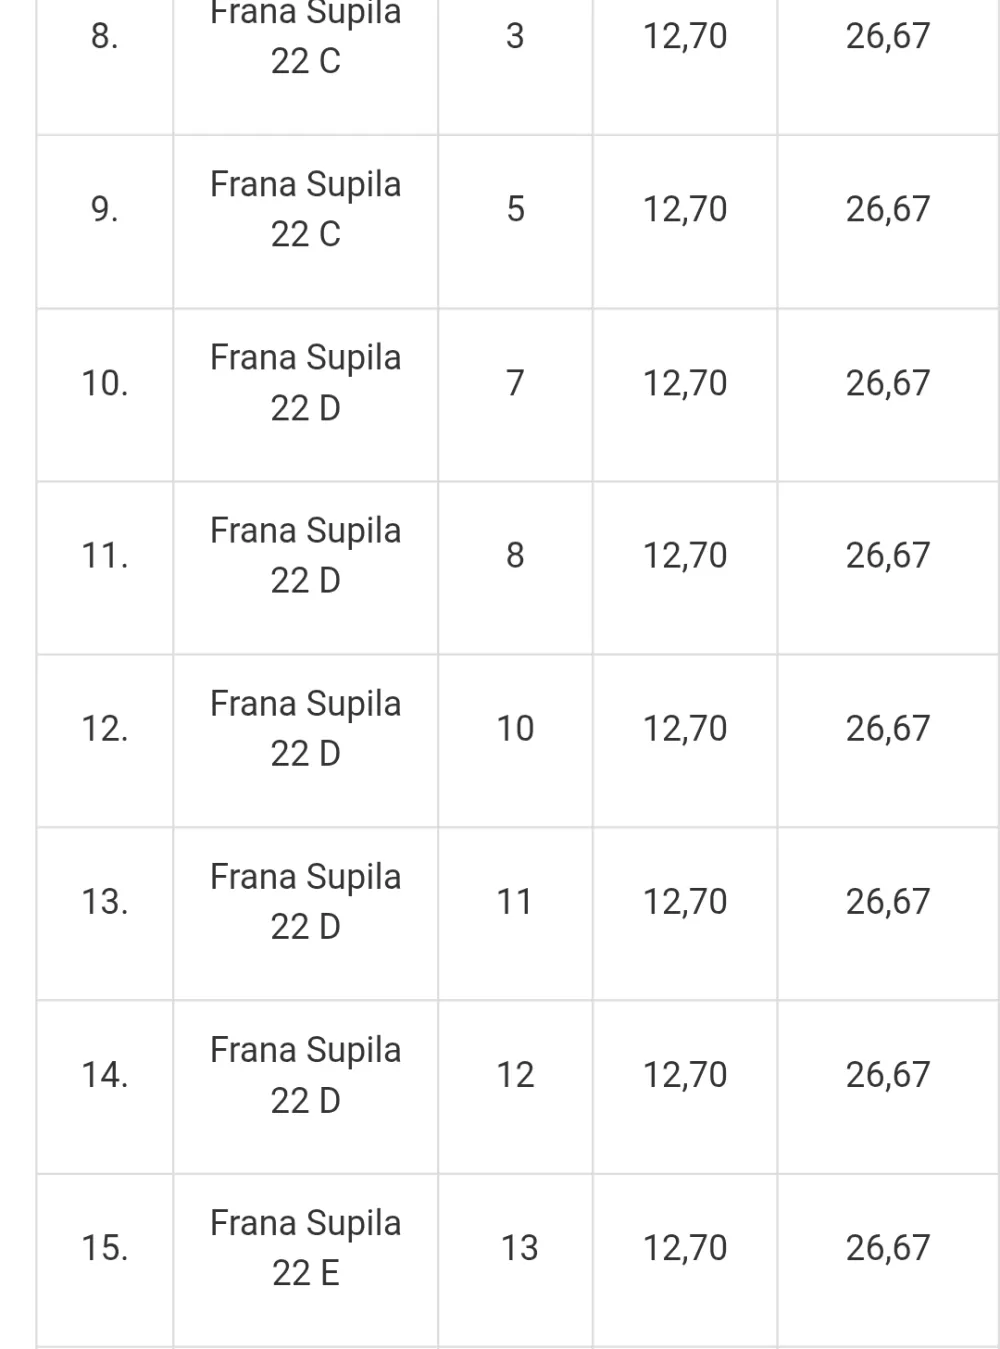Image resolution: width=1000 pixels, height=1349 pixels.
Task: Select the value 5 in row 9
Action: click(x=515, y=209)
